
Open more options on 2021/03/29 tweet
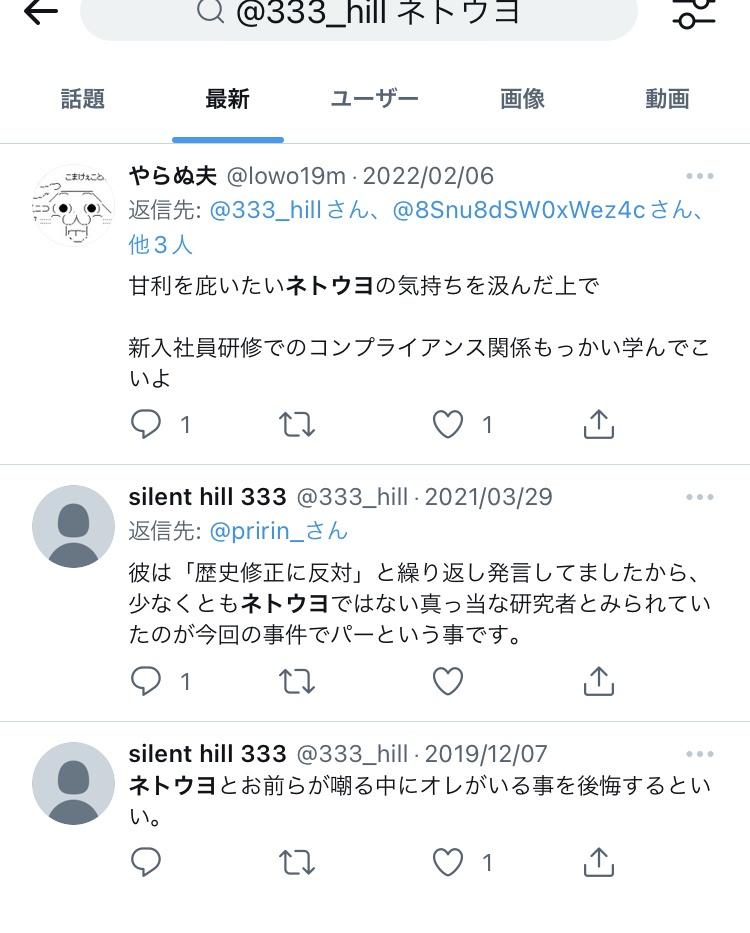pos(699,497)
